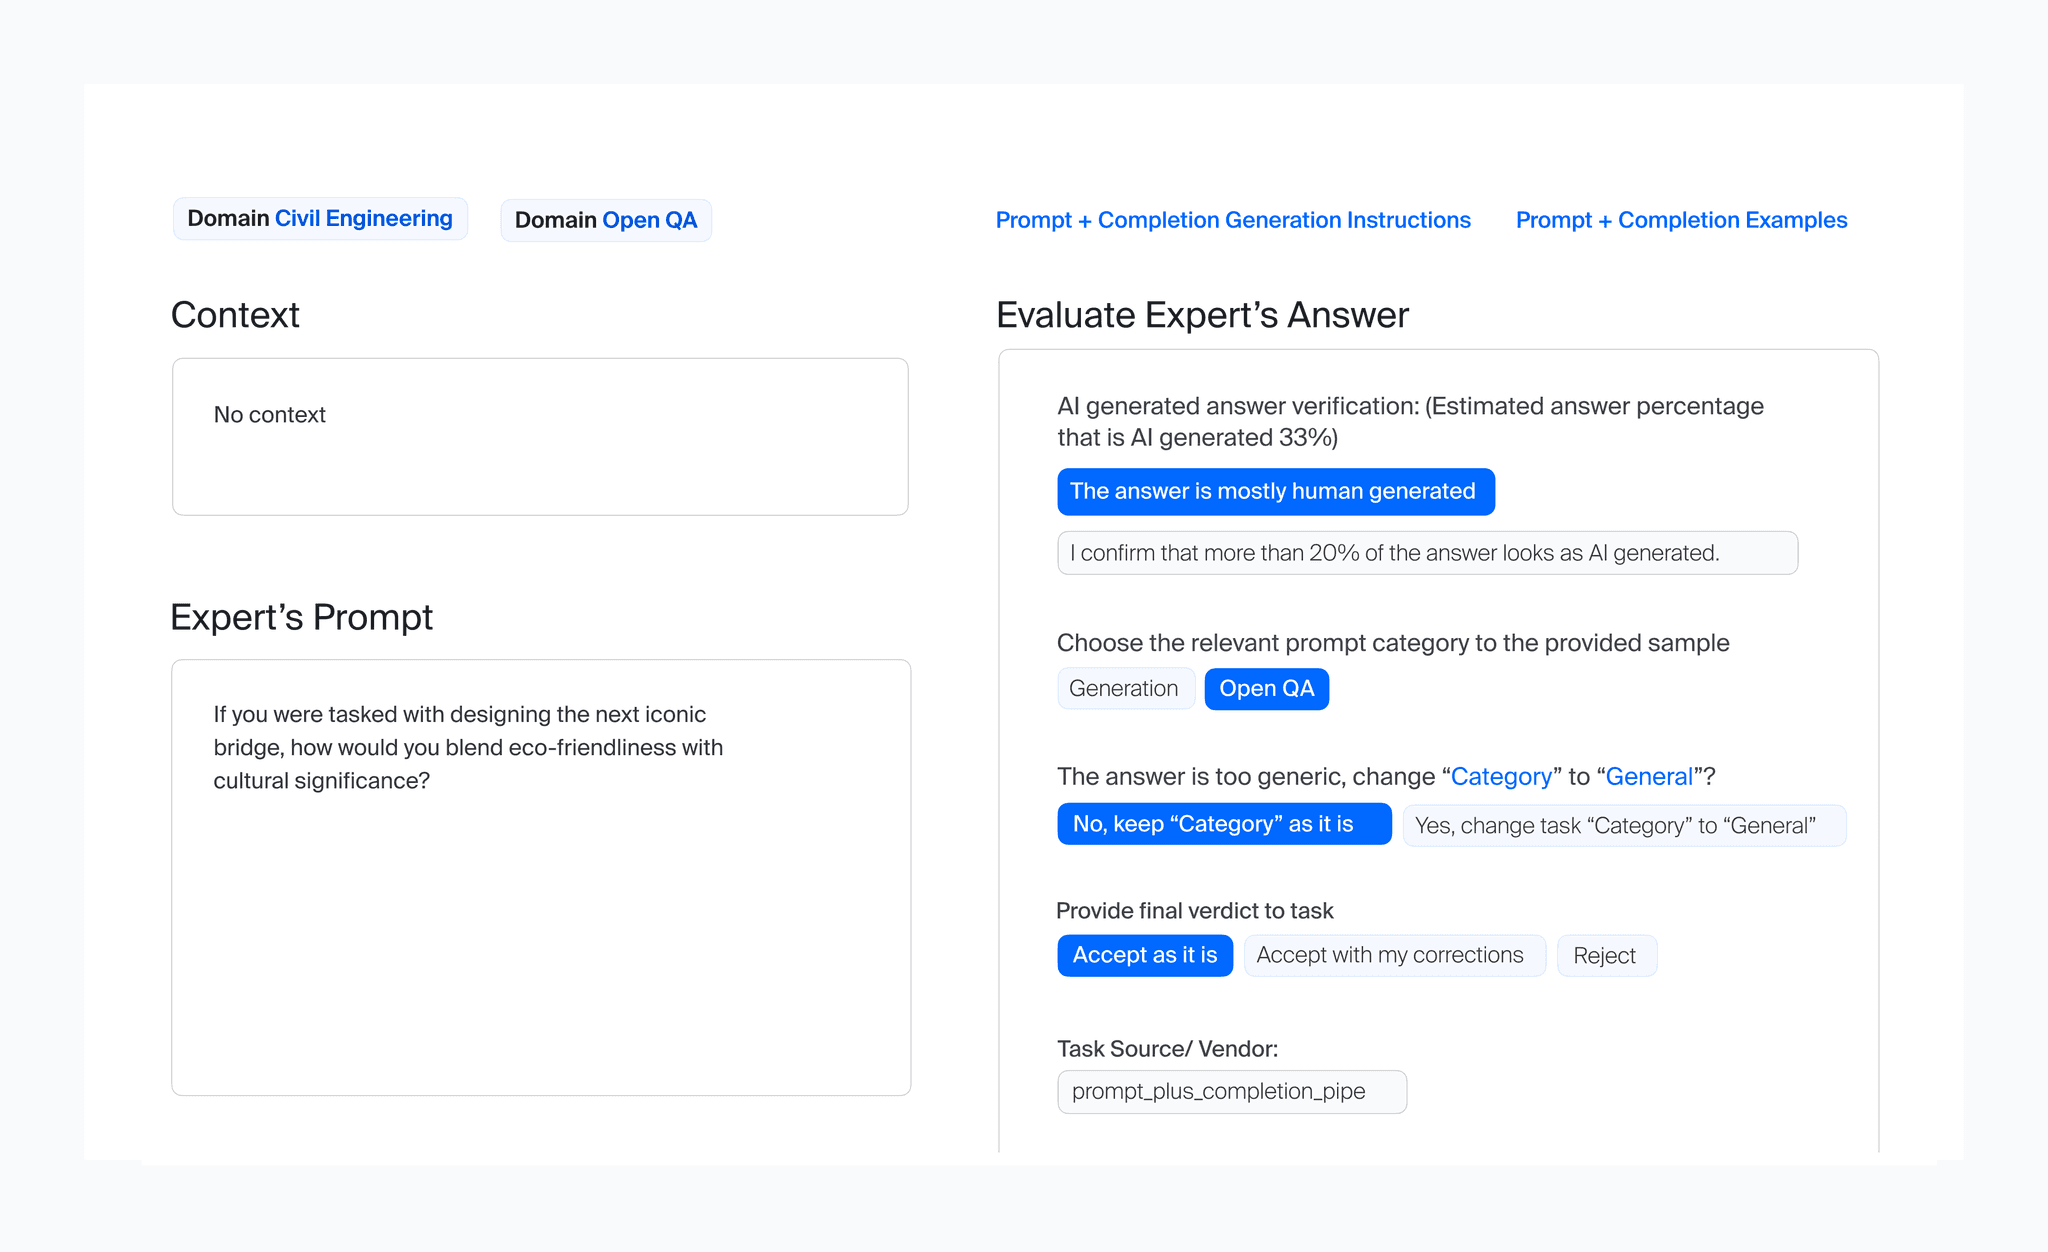Choose 'Accept with my corrections' verdict
2048x1252 pixels.
click(x=1394, y=955)
